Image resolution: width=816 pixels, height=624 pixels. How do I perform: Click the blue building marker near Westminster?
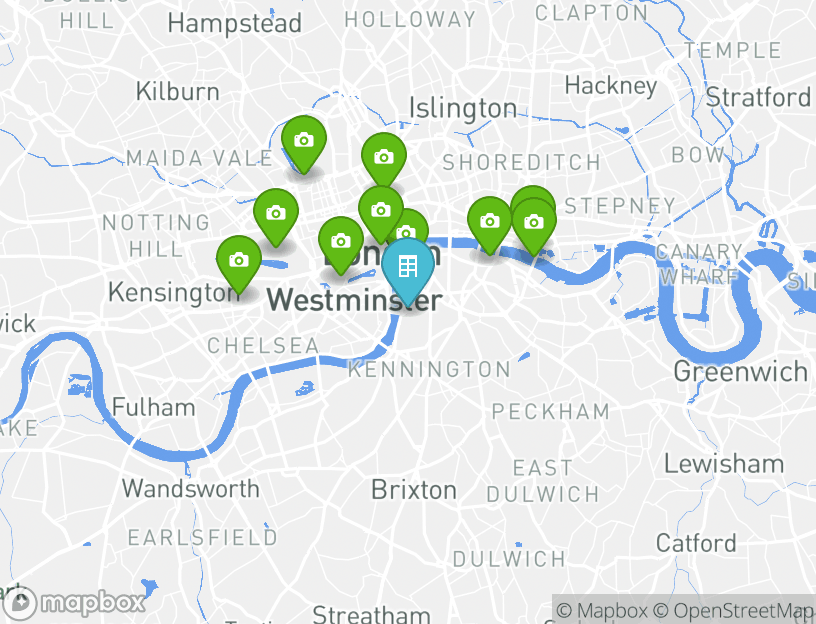(408, 268)
